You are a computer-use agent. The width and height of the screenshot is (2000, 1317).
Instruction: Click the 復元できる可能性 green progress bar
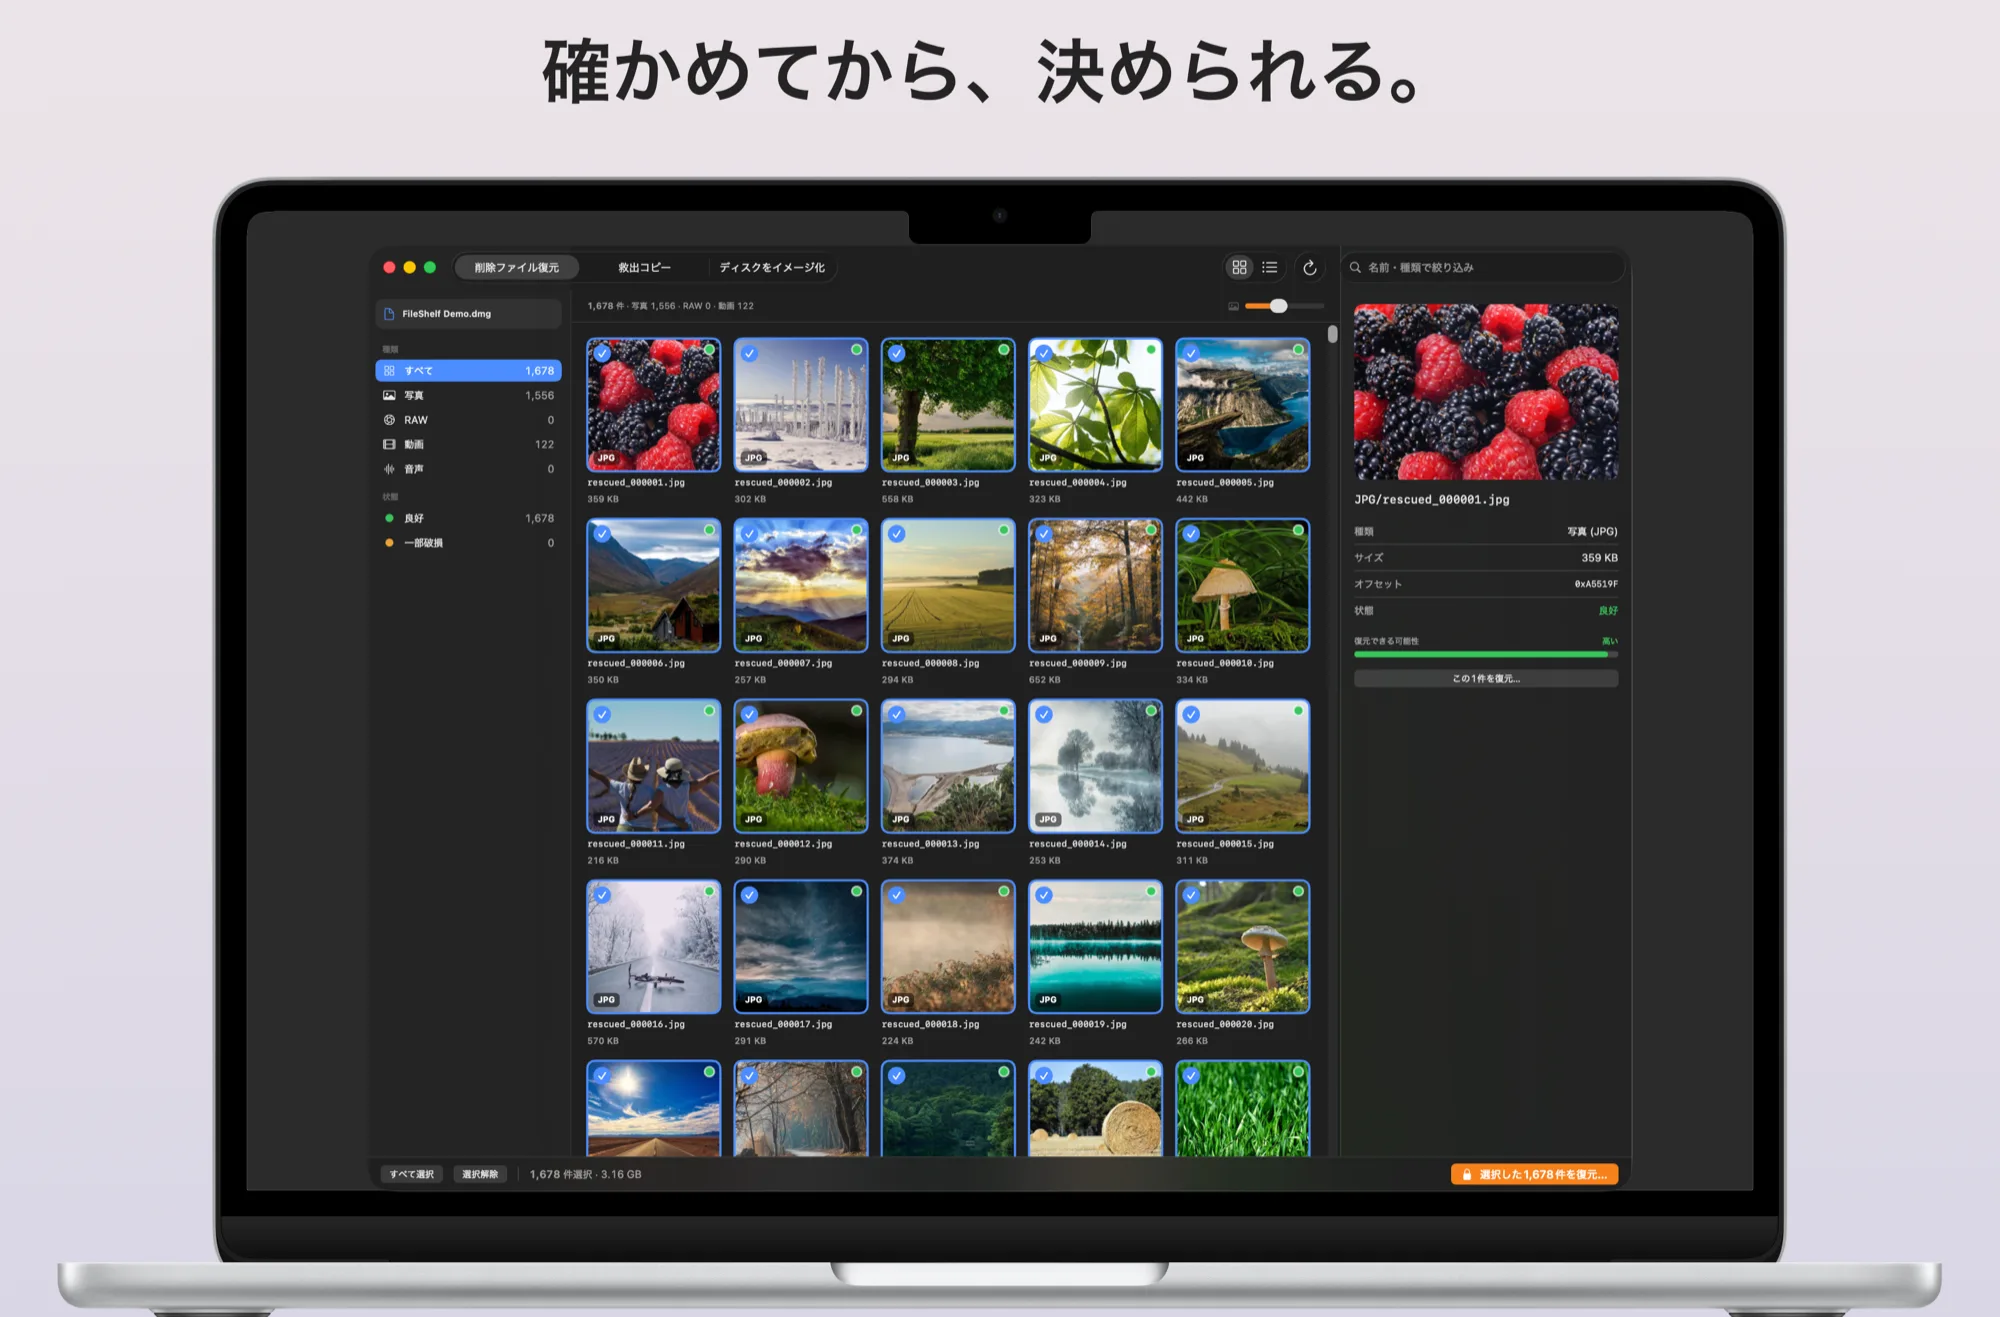[x=1486, y=654]
